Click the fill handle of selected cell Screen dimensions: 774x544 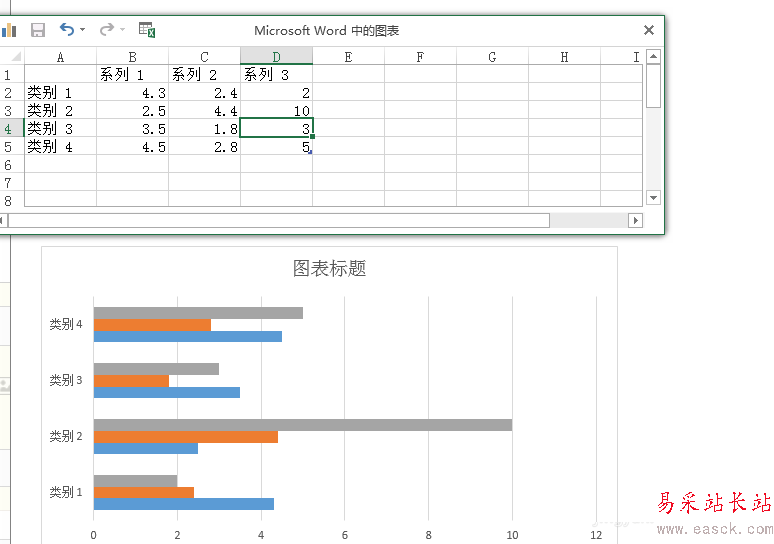click(x=312, y=137)
